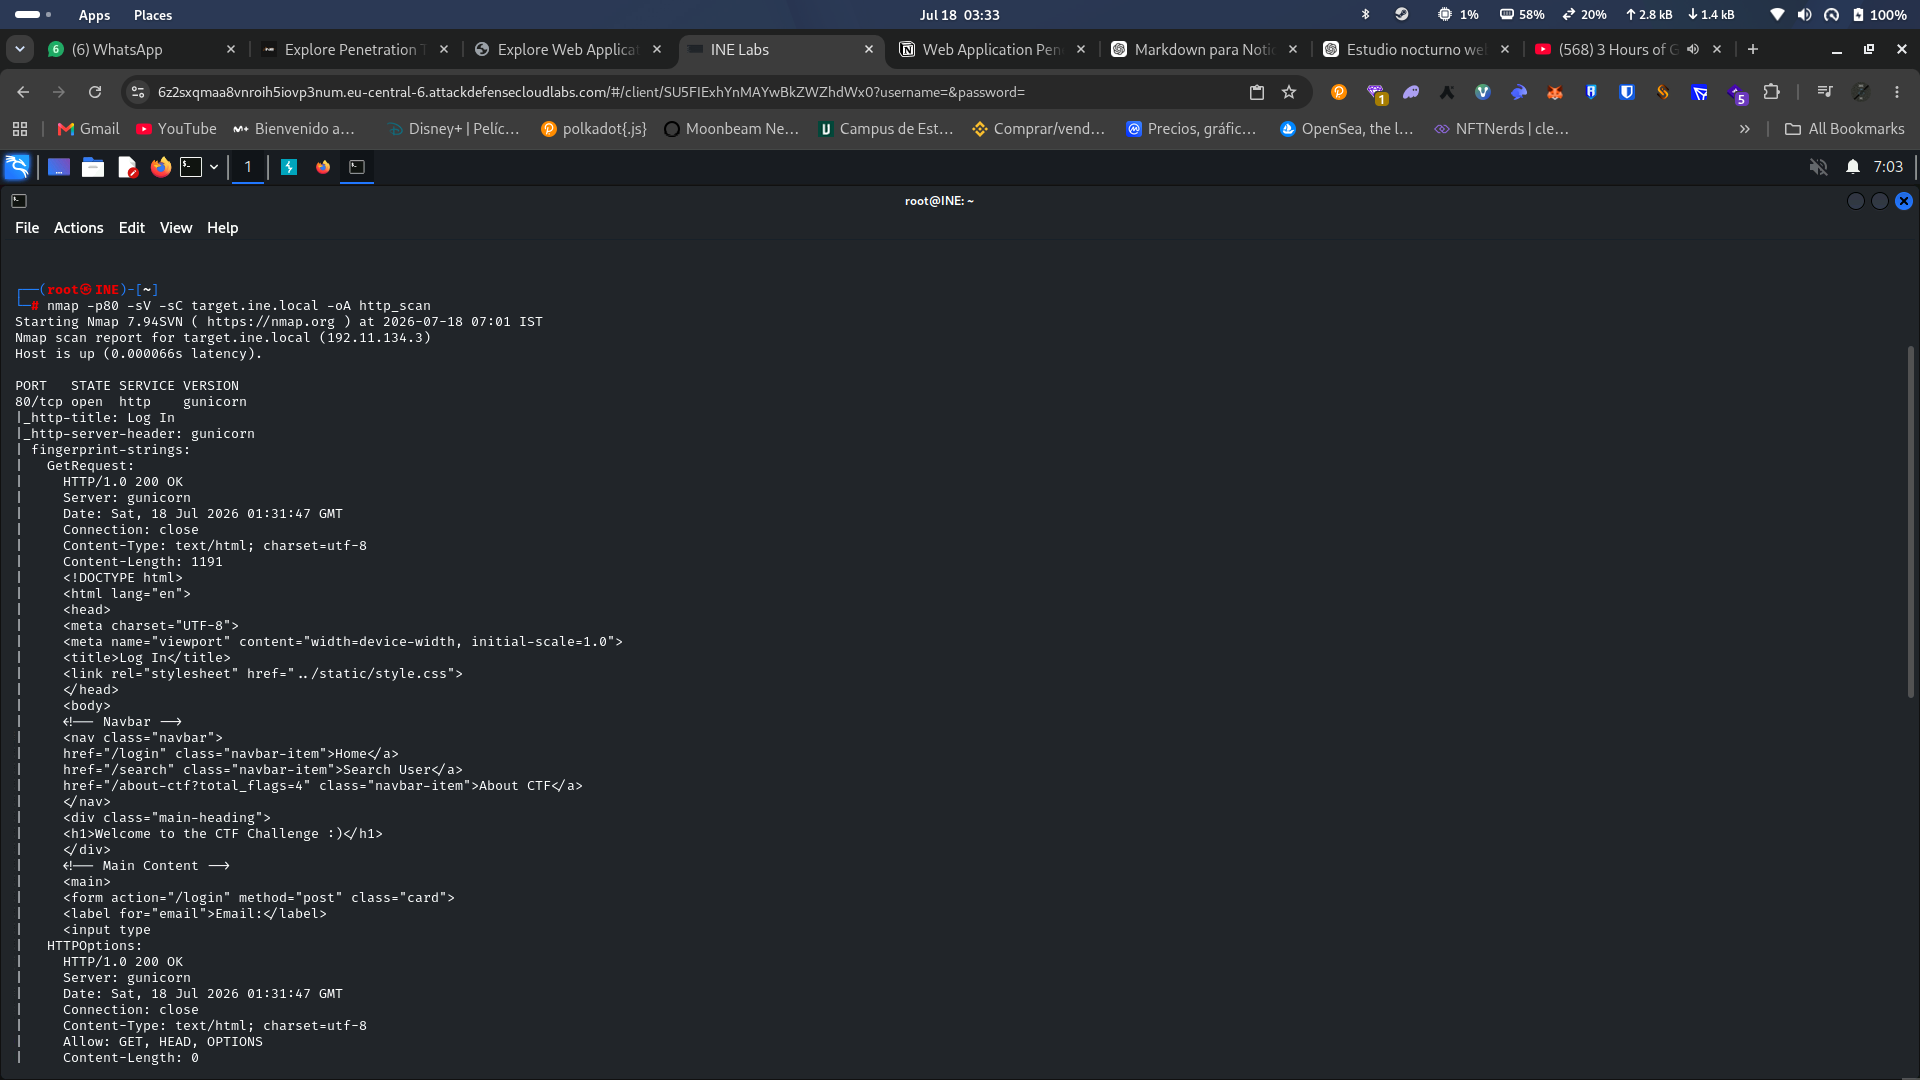
Task: Open the purple gem extension with badge 1
Action: (1376, 93)
